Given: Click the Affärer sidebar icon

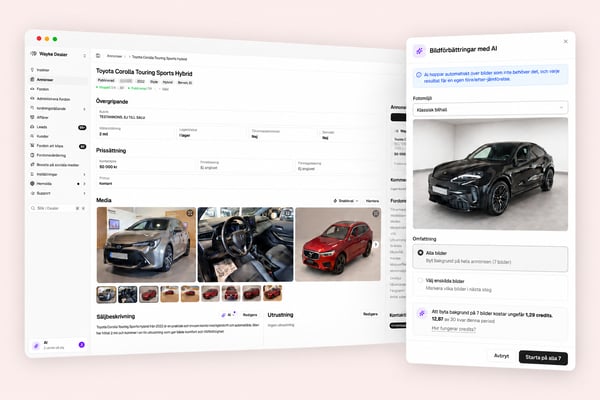Looking at the screenshot, I should pos(32,118).
